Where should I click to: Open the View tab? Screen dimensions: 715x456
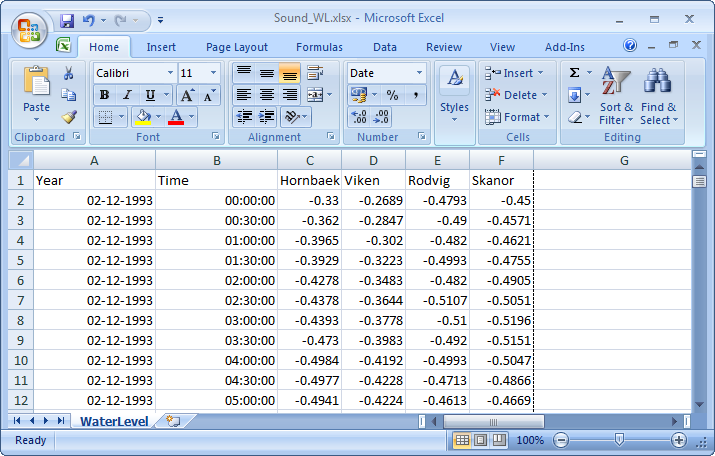tap(502, 47)
